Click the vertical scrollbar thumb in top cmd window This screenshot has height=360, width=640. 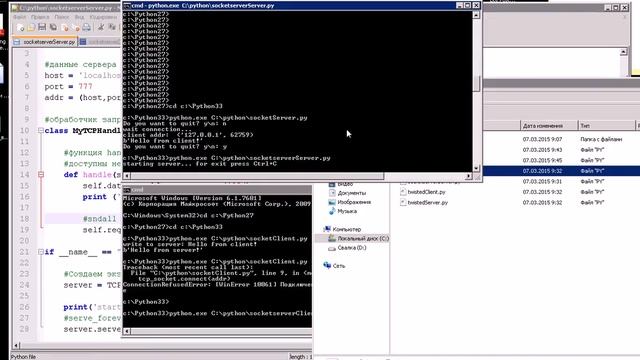476,84
